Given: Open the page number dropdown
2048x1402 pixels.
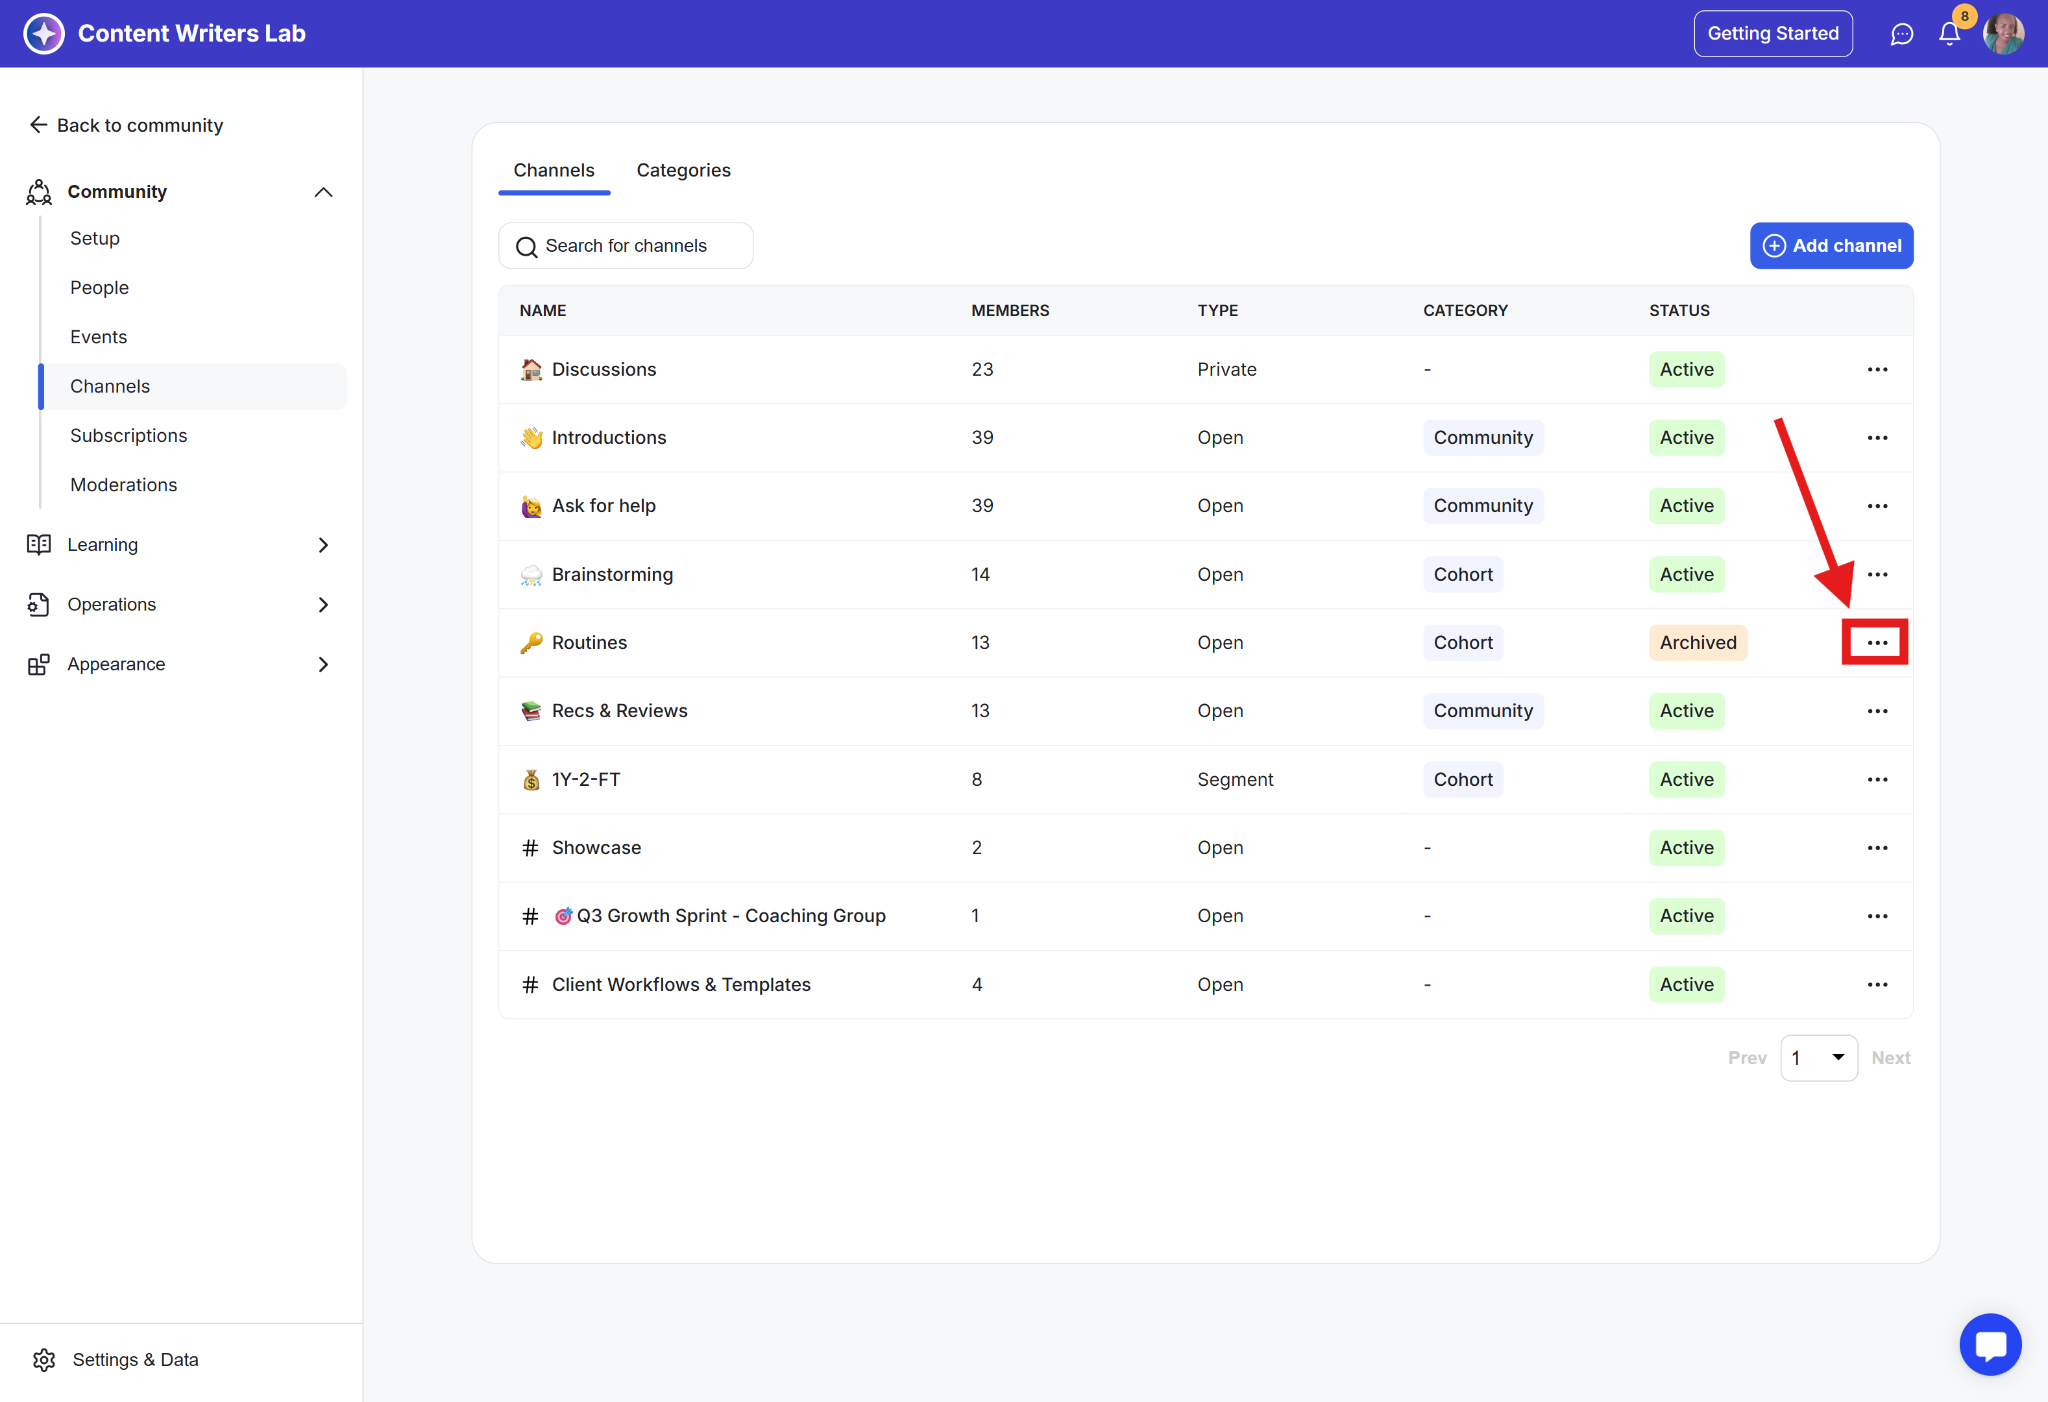Looking at the screenshot, I should point(1818,1057).
